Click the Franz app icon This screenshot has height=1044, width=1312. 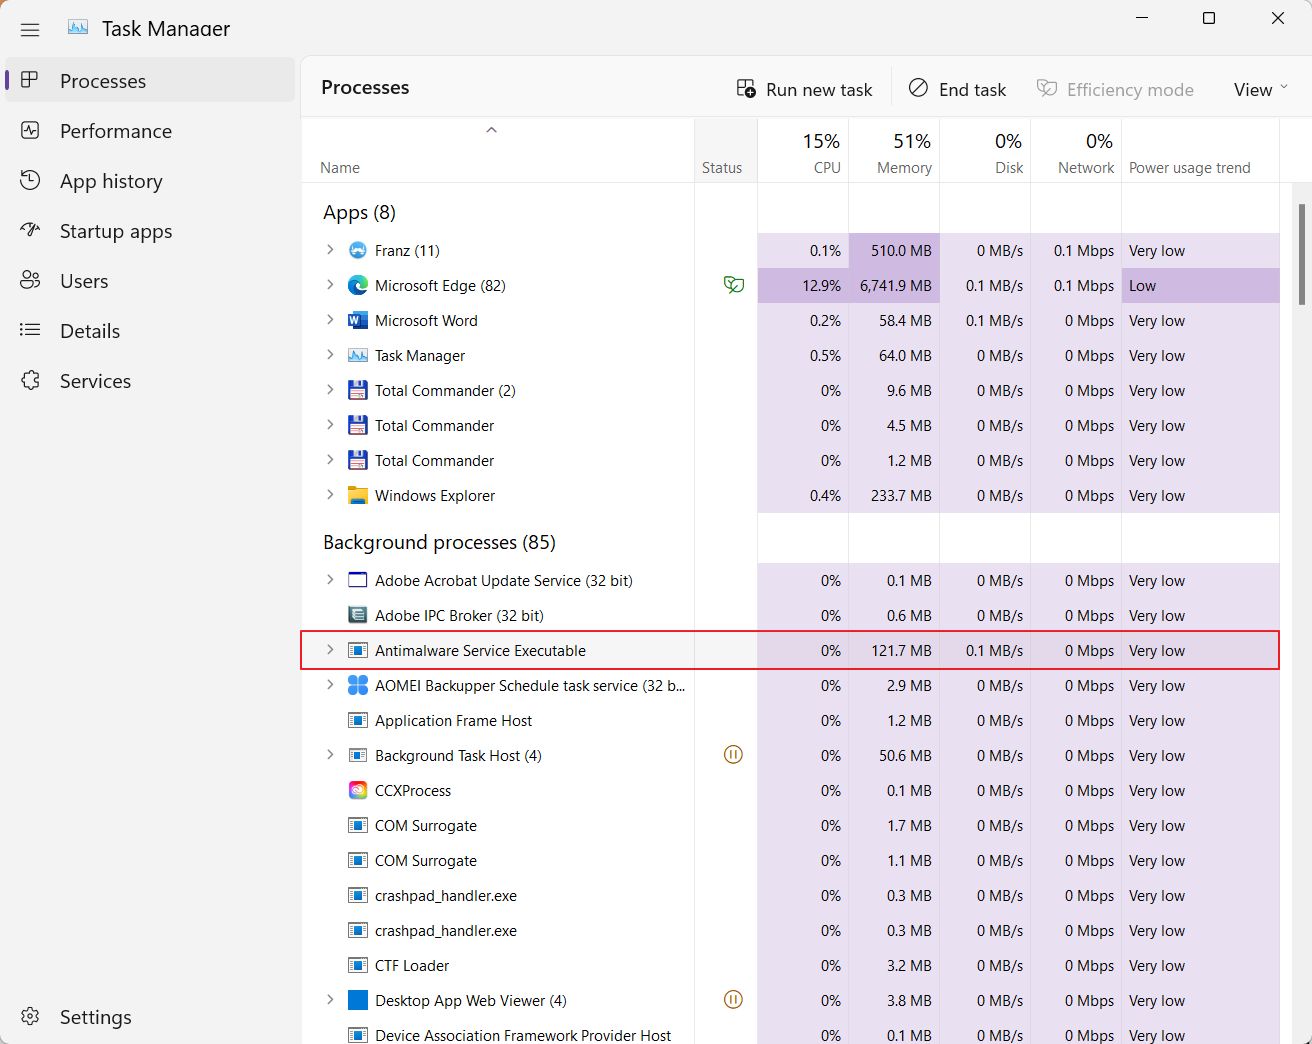(357, 250)
